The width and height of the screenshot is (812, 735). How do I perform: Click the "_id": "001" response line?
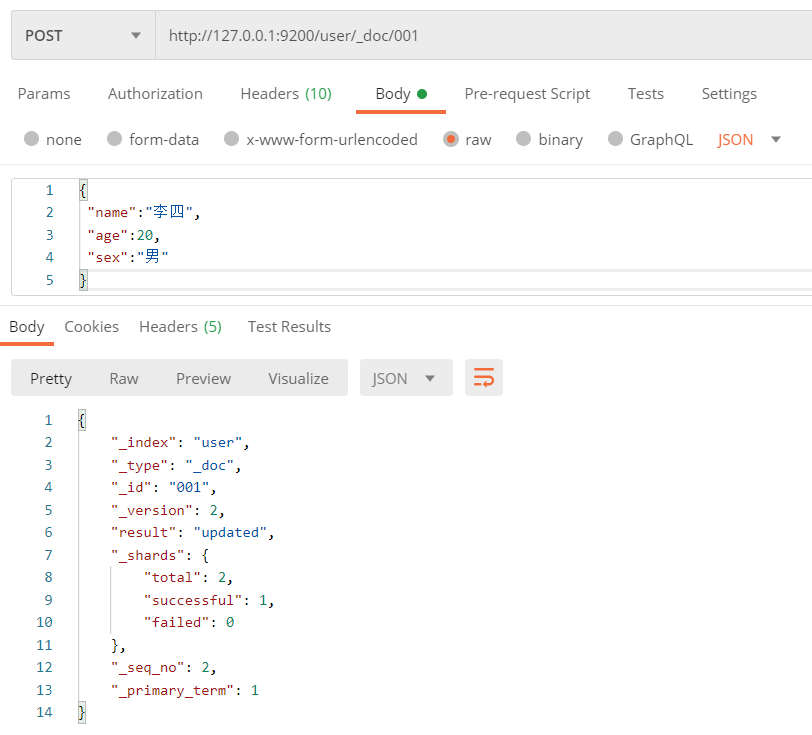164,487
